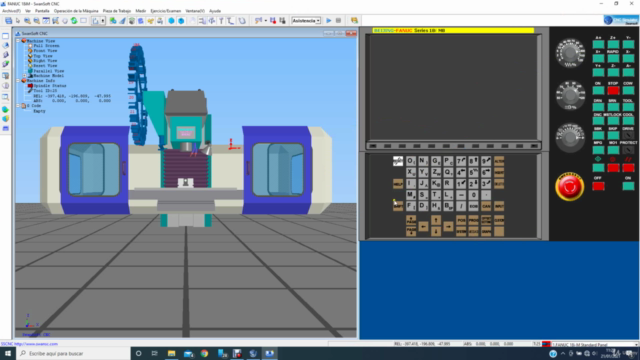Toggle the MO1 optional stop button
640x360 pixels.
coord(613,149)
